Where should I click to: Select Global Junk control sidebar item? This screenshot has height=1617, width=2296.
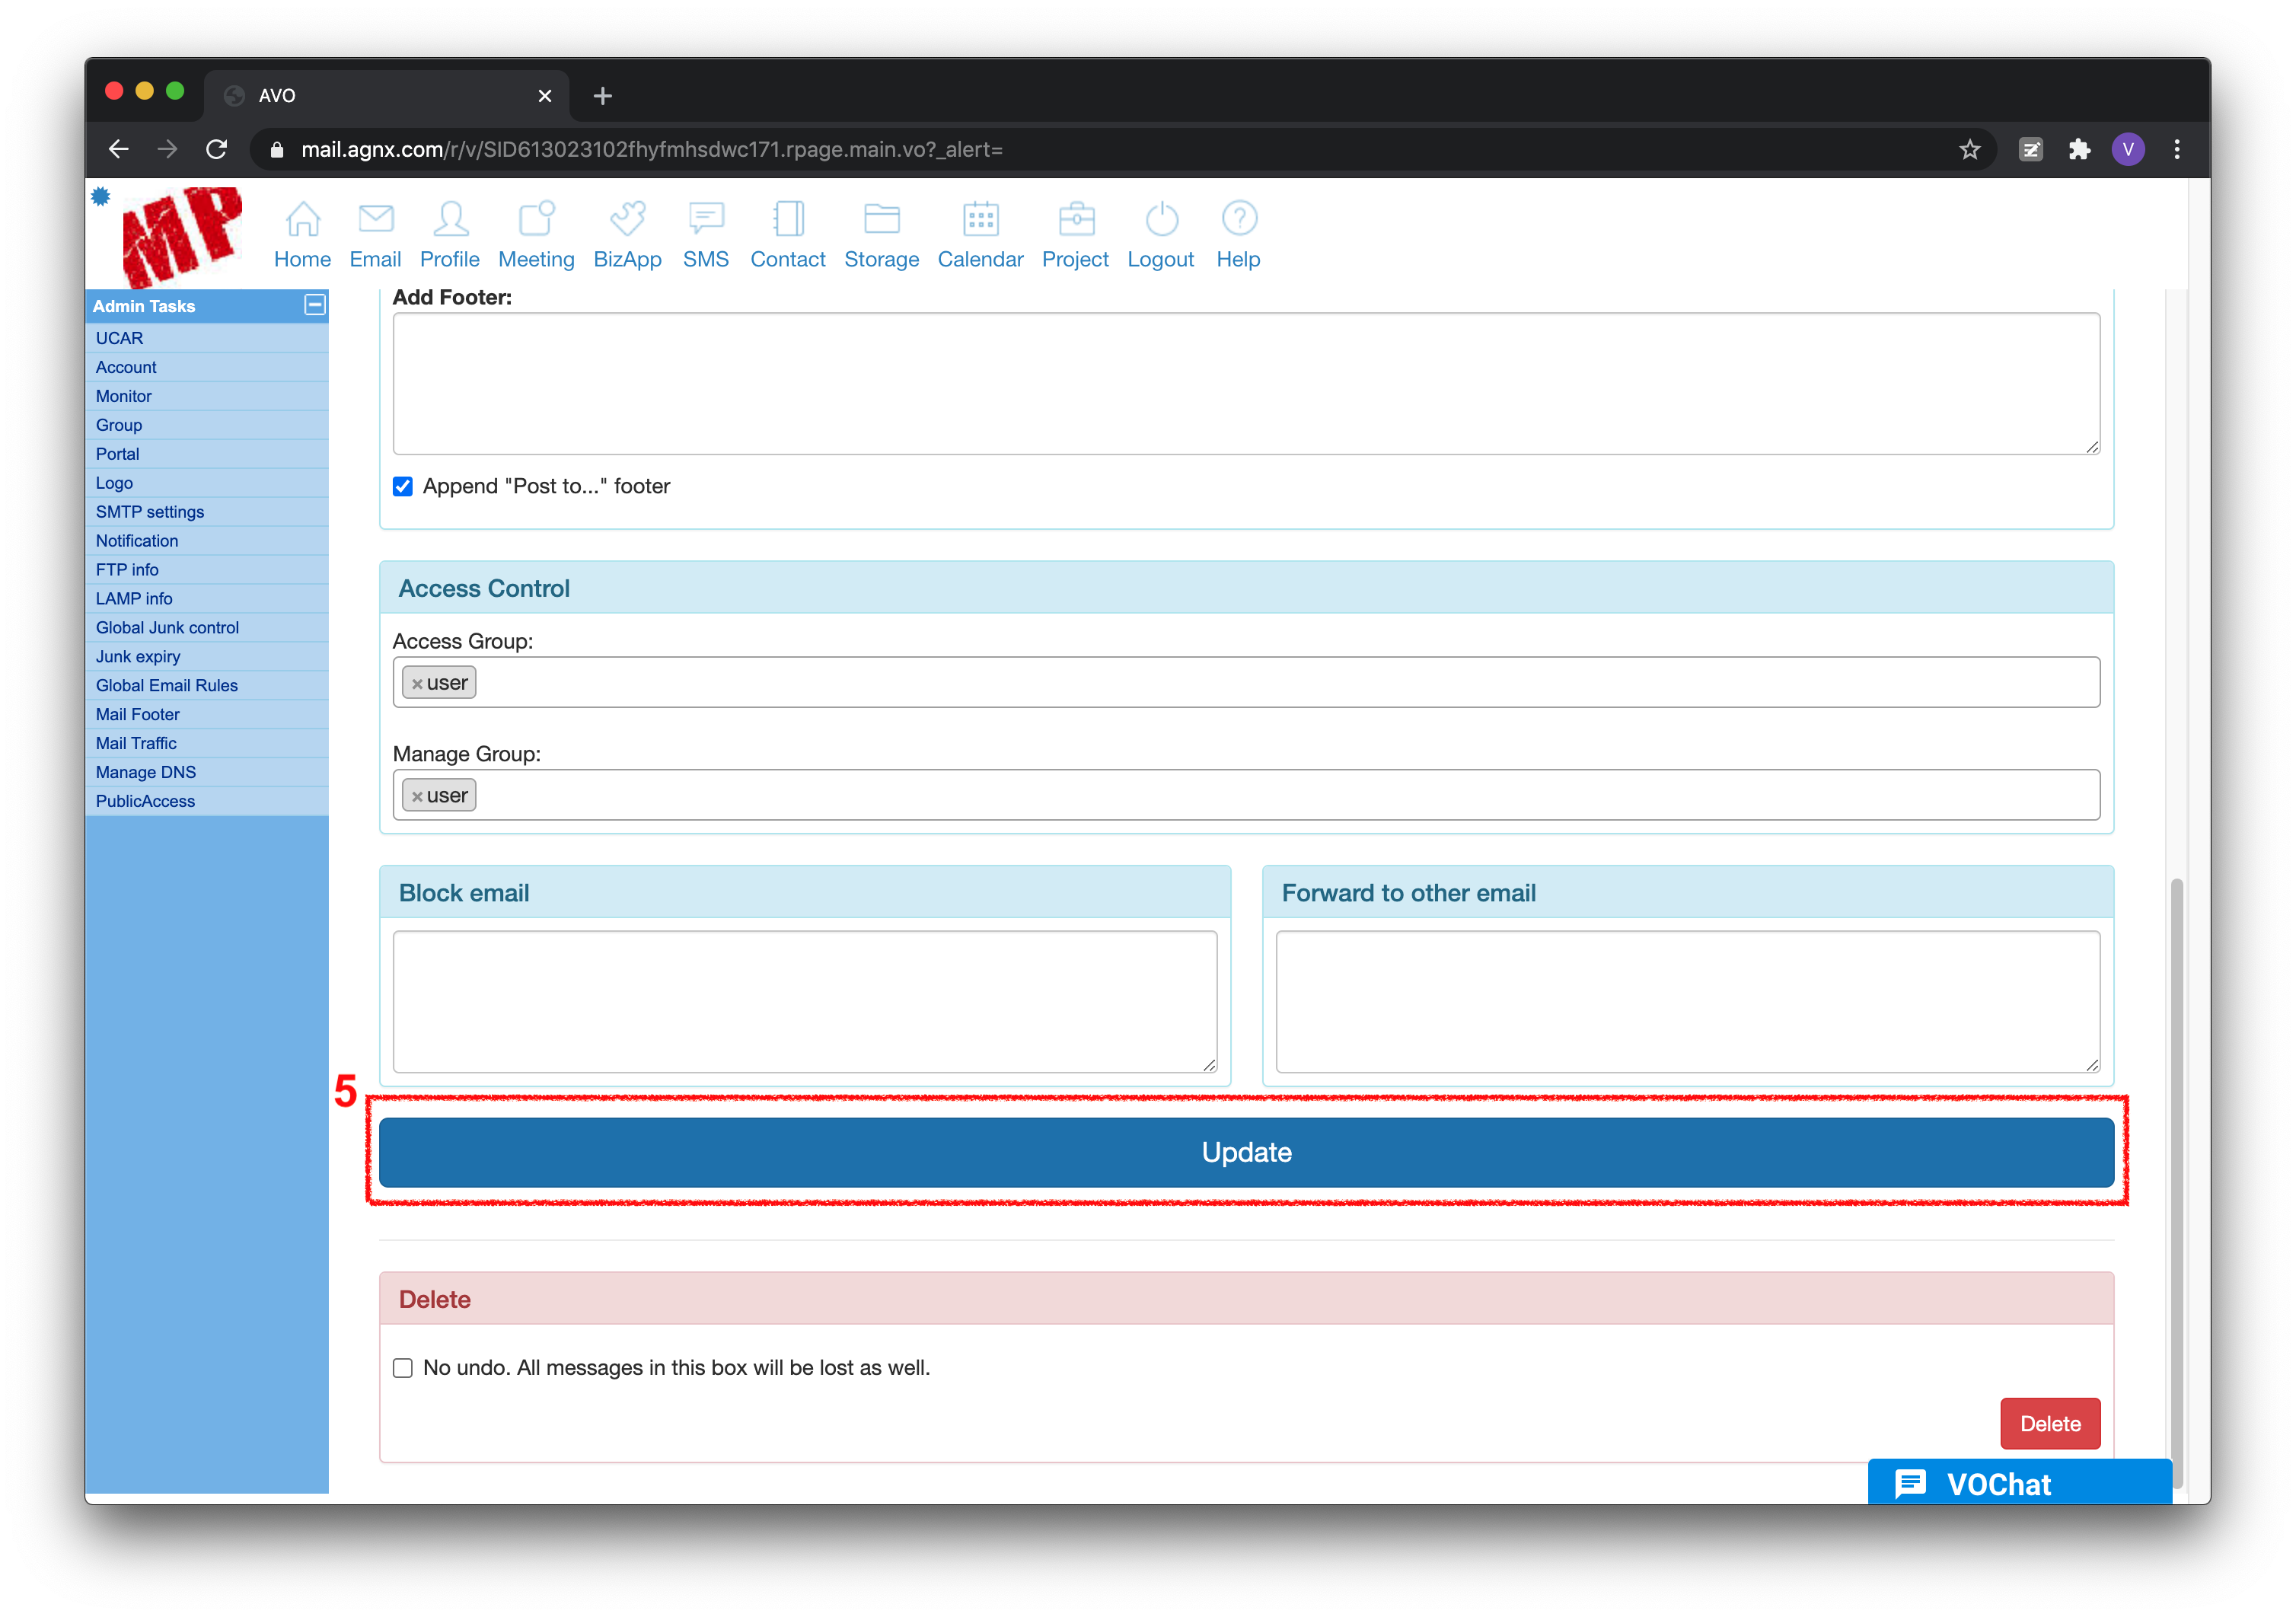167,627
